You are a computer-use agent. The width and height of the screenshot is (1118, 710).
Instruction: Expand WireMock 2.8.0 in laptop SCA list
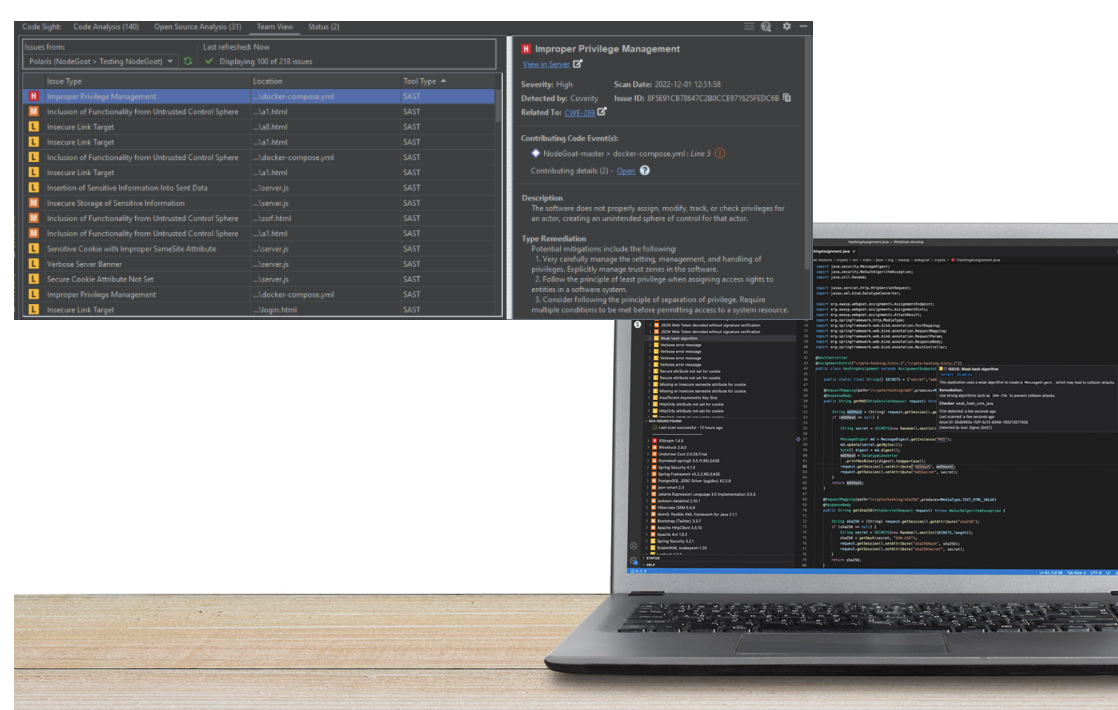tap(648, 448)
